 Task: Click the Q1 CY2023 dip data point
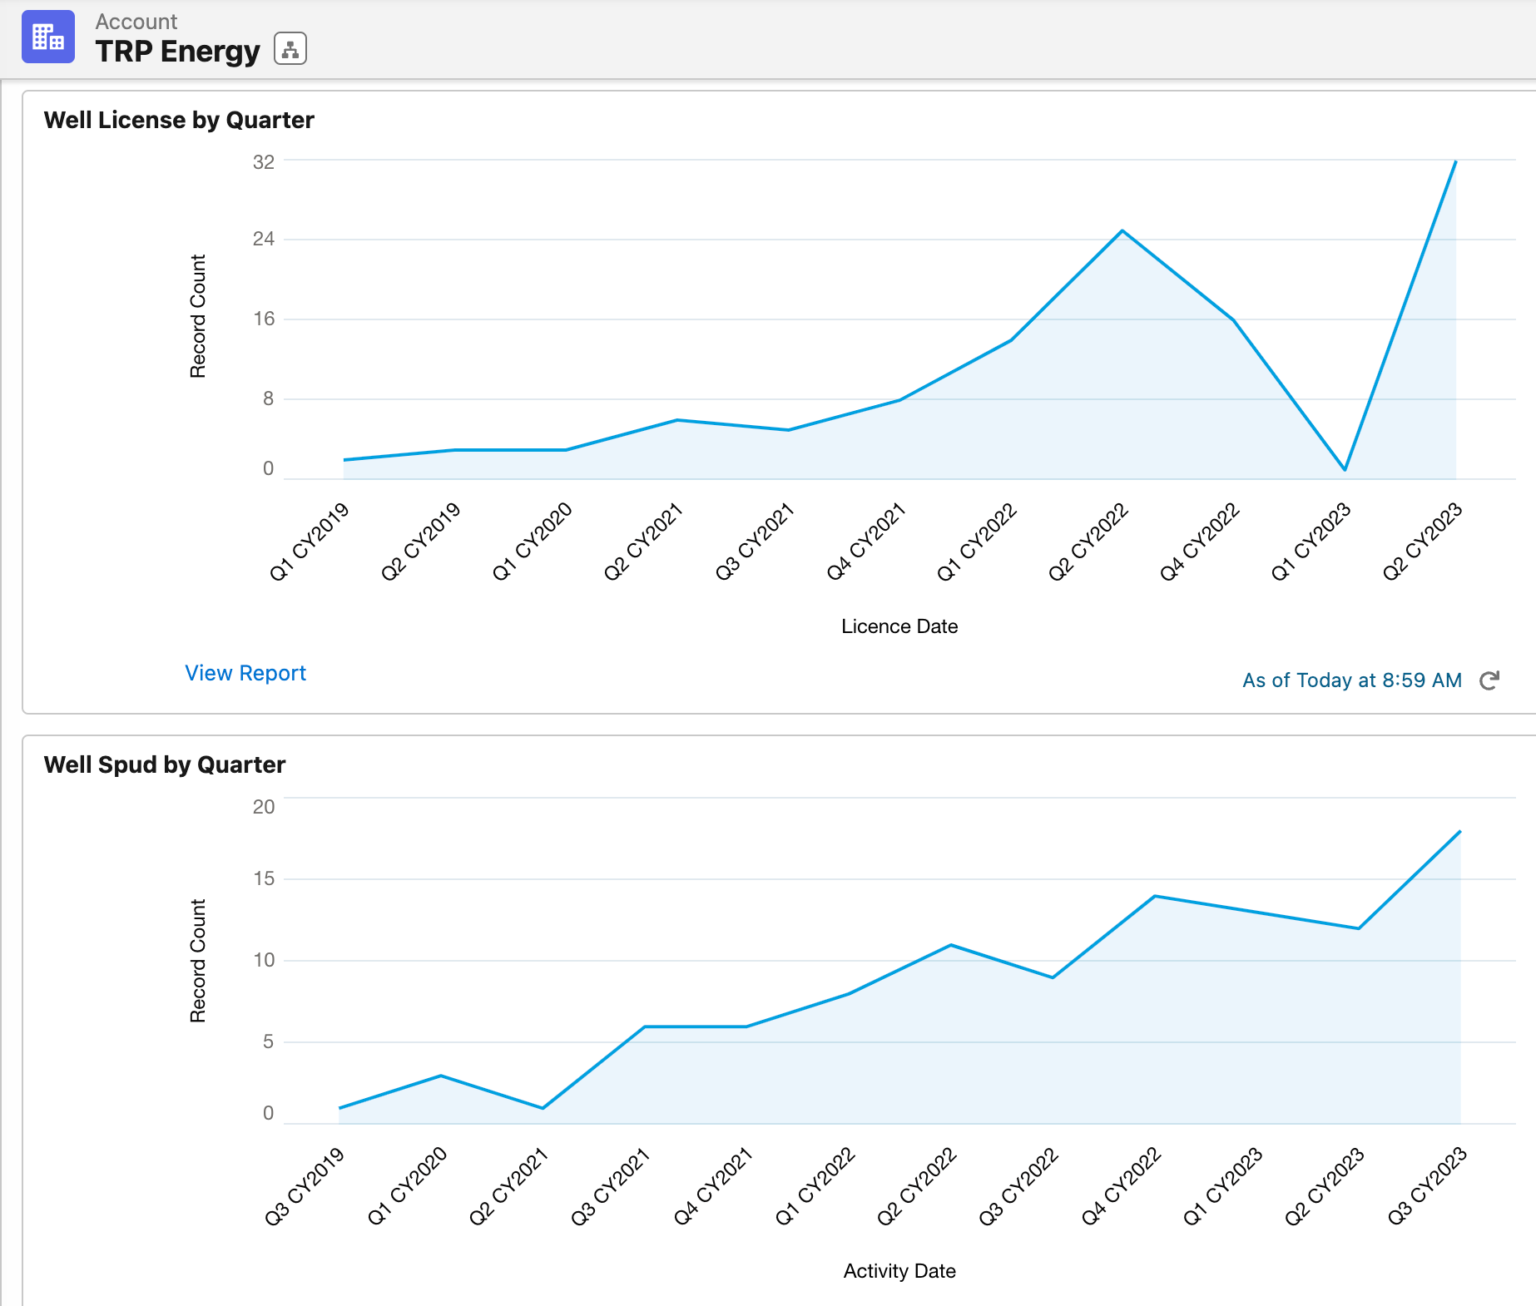pos(1343,468)
